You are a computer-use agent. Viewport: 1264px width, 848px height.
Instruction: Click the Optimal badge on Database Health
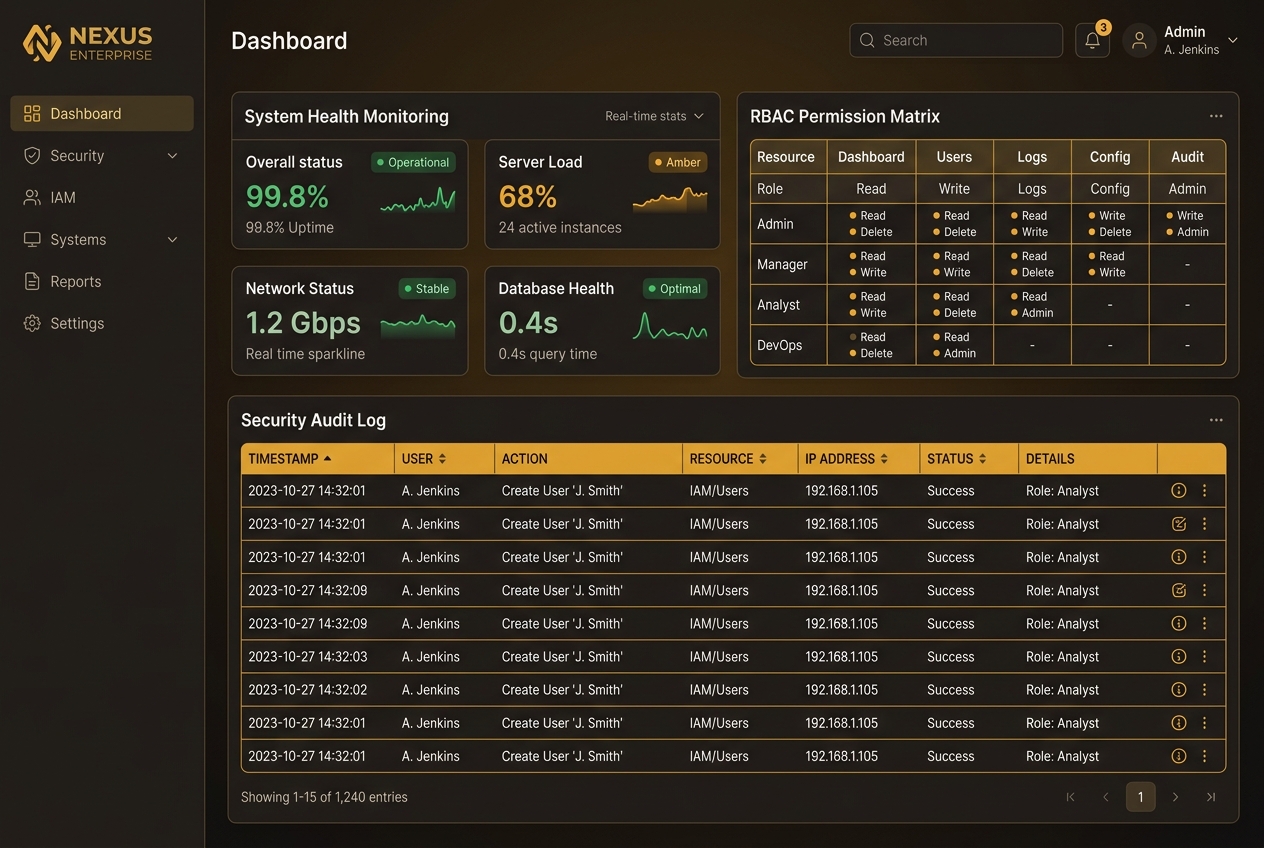pos(675,288)
